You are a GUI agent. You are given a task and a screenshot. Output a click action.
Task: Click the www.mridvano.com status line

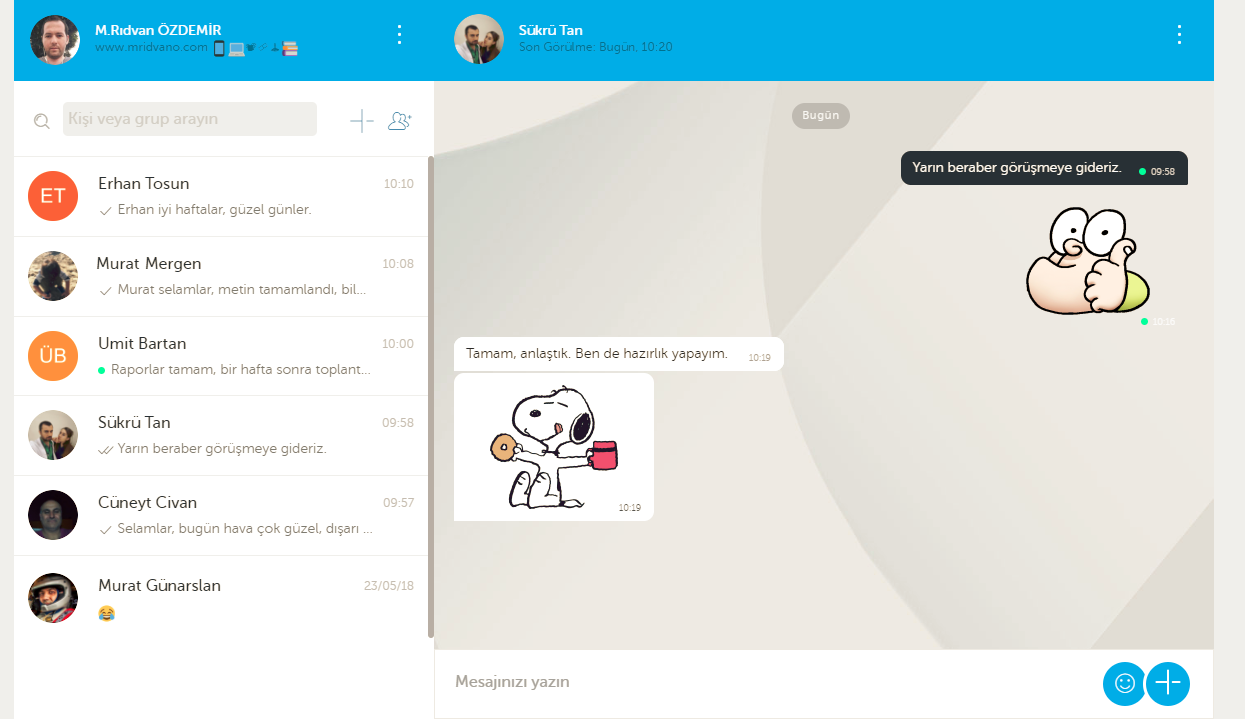196,47
